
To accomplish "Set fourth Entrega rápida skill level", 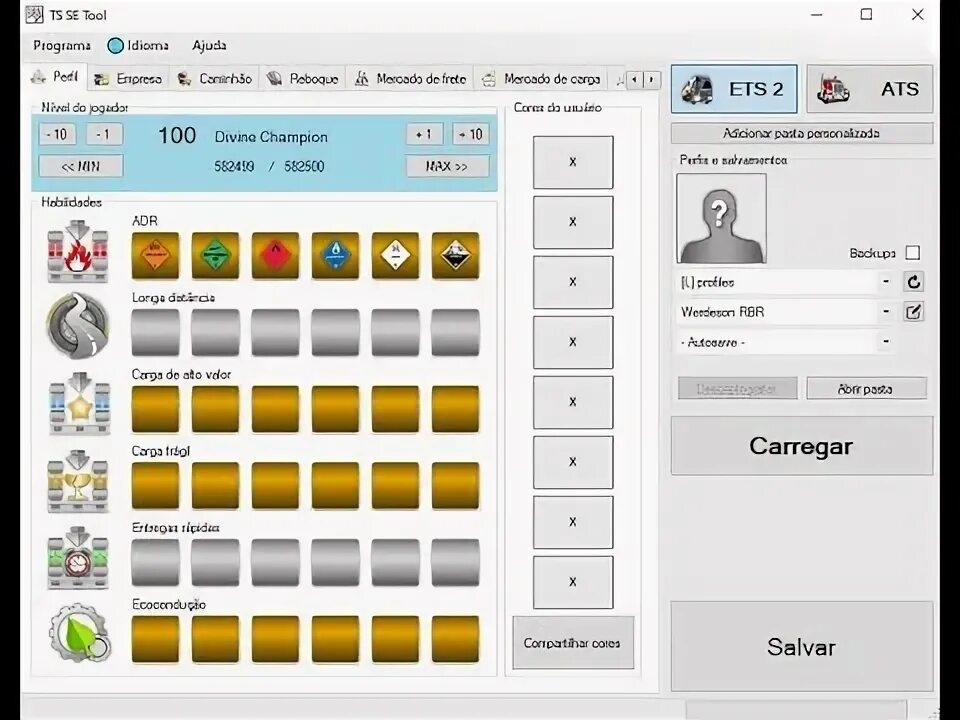I will [x=336, y=563].
